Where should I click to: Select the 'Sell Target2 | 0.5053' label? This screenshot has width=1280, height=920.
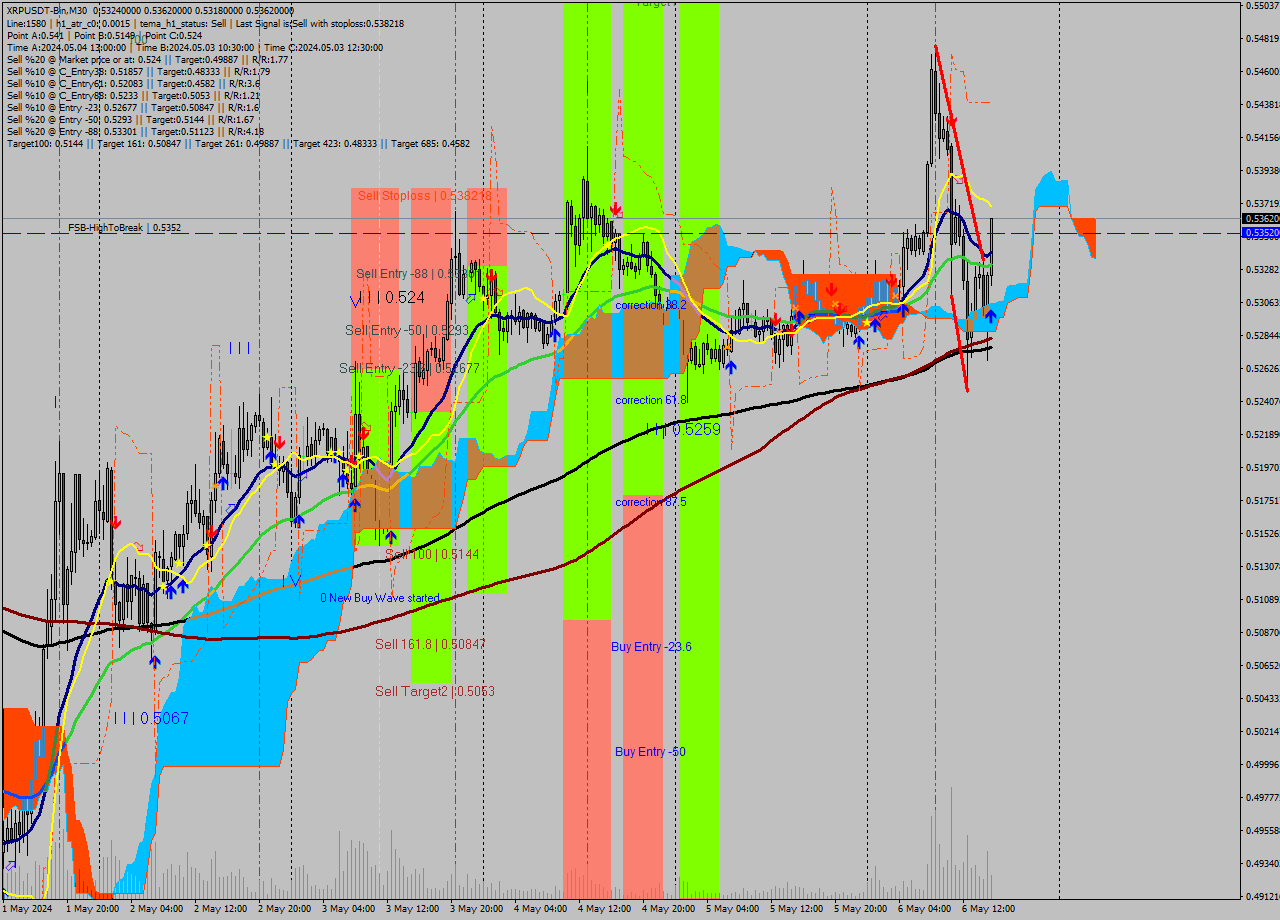coord(435,691)
